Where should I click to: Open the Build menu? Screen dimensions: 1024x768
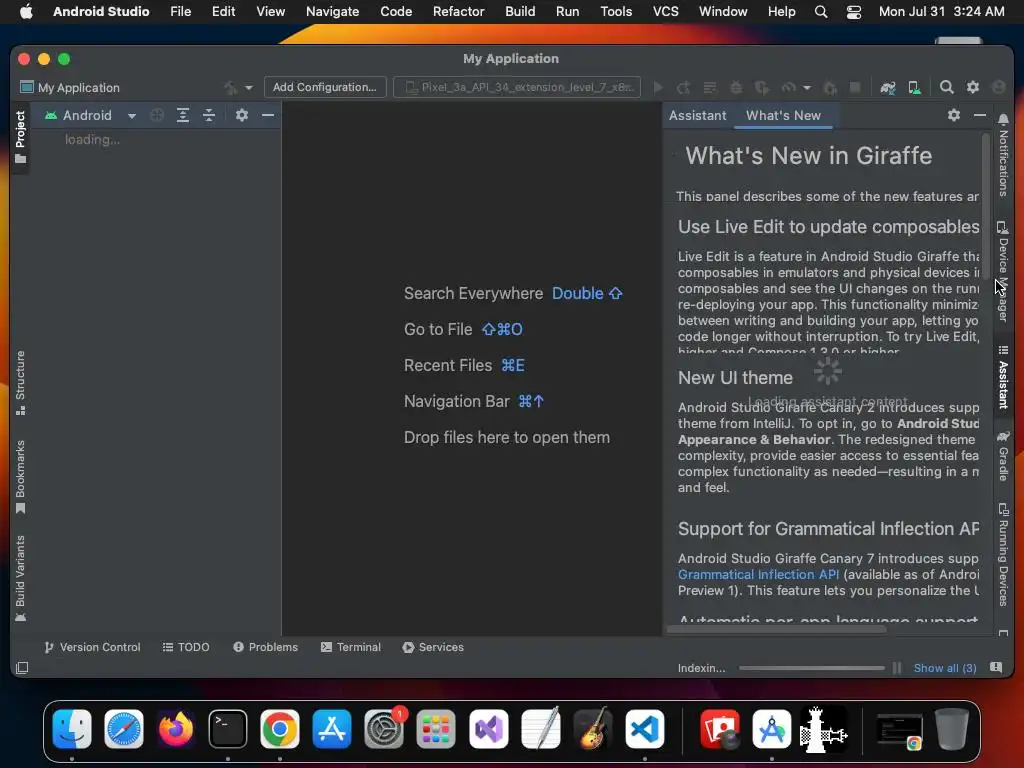point(520,11)
